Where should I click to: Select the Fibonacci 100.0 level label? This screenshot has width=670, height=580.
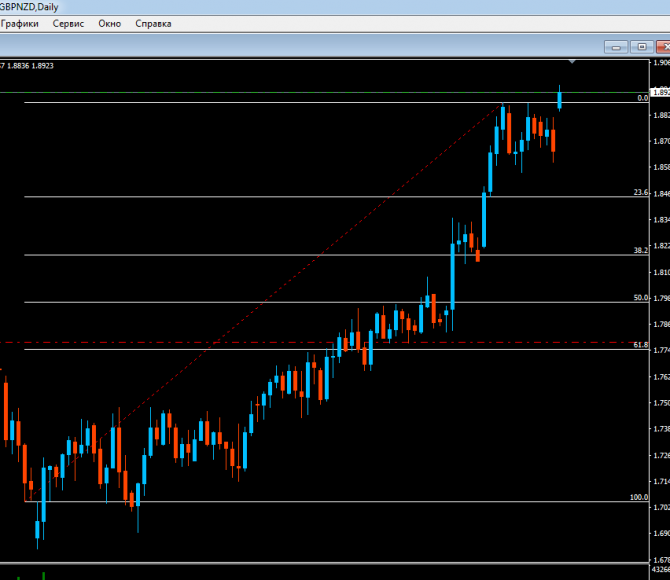click(639, 497)
